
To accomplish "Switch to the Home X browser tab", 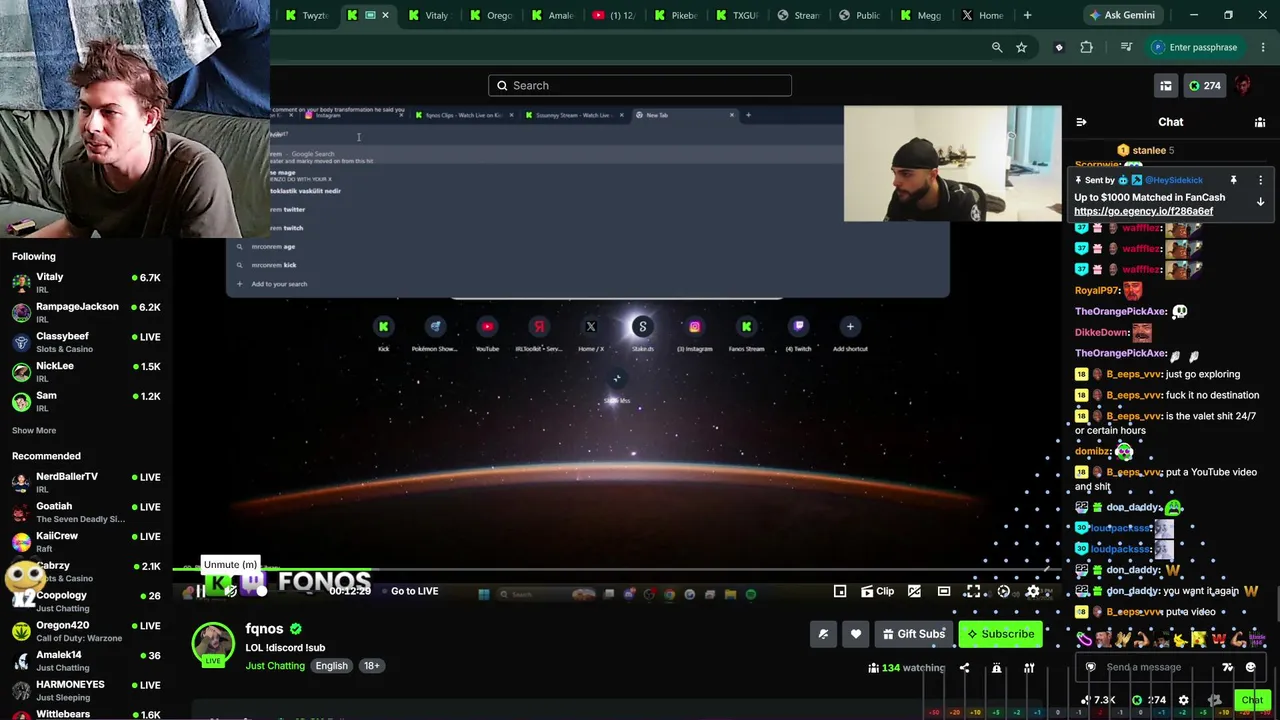I will 982,15.
